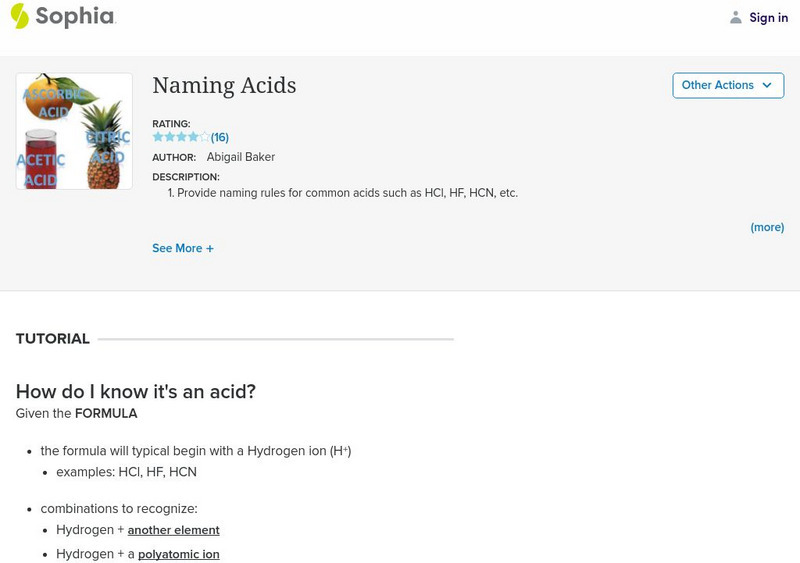Open author Abigail Baker's profile
Image resolution: width=800 pixels, height=563 pixels.
pos(240,158)
